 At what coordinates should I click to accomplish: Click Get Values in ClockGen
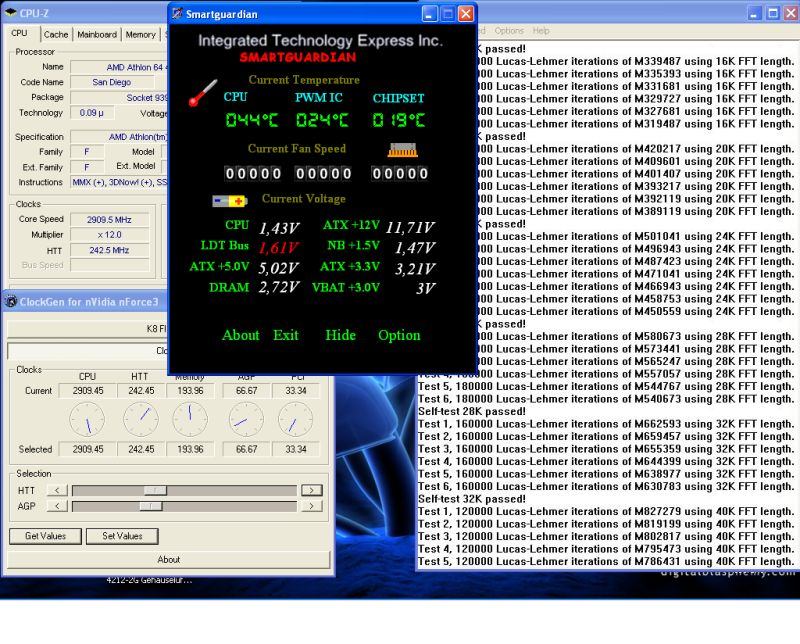point(45,536)
